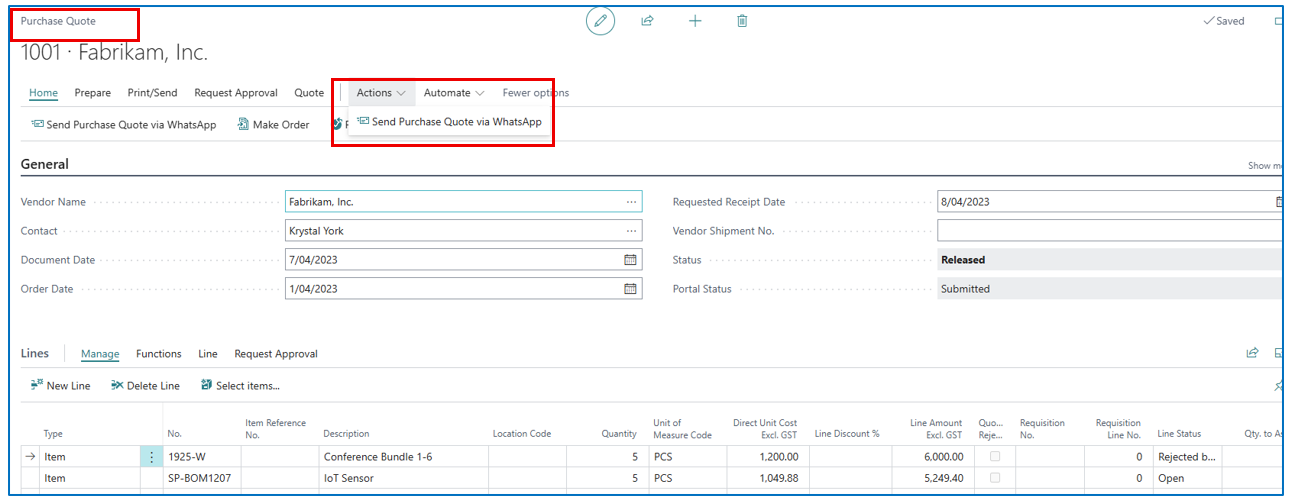1294x500 pixels.
Task: Open row options for item 1925-W
Action: (x=152, y=457)
